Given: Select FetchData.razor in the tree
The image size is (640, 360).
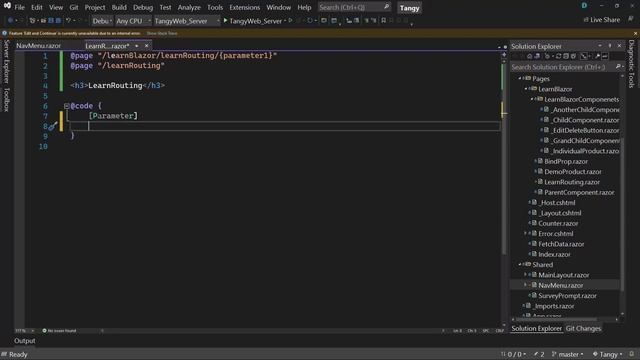Looking at the screenshot, I should tap(561, 244).
